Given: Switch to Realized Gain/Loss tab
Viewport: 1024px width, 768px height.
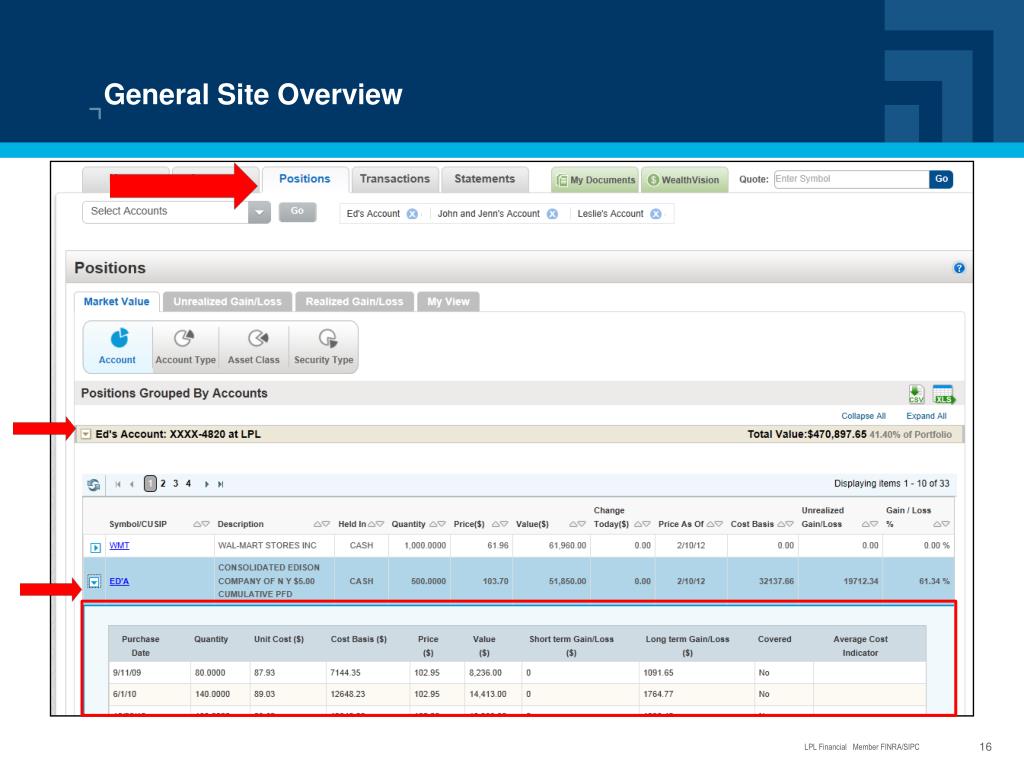Looking at the screenshot, I should [355, 302].
